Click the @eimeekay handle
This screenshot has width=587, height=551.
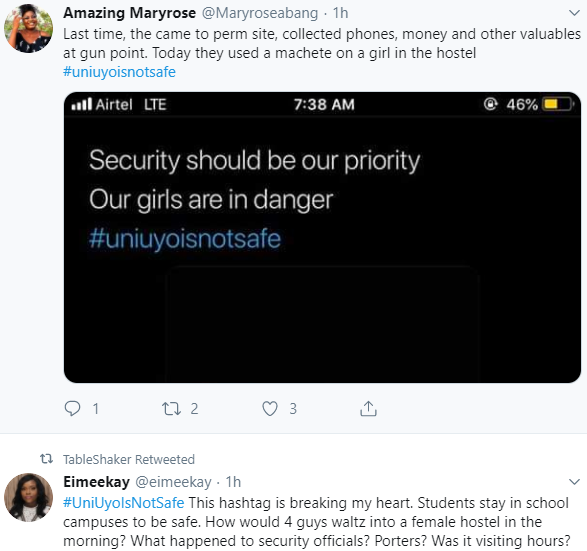tap(173, 482)
